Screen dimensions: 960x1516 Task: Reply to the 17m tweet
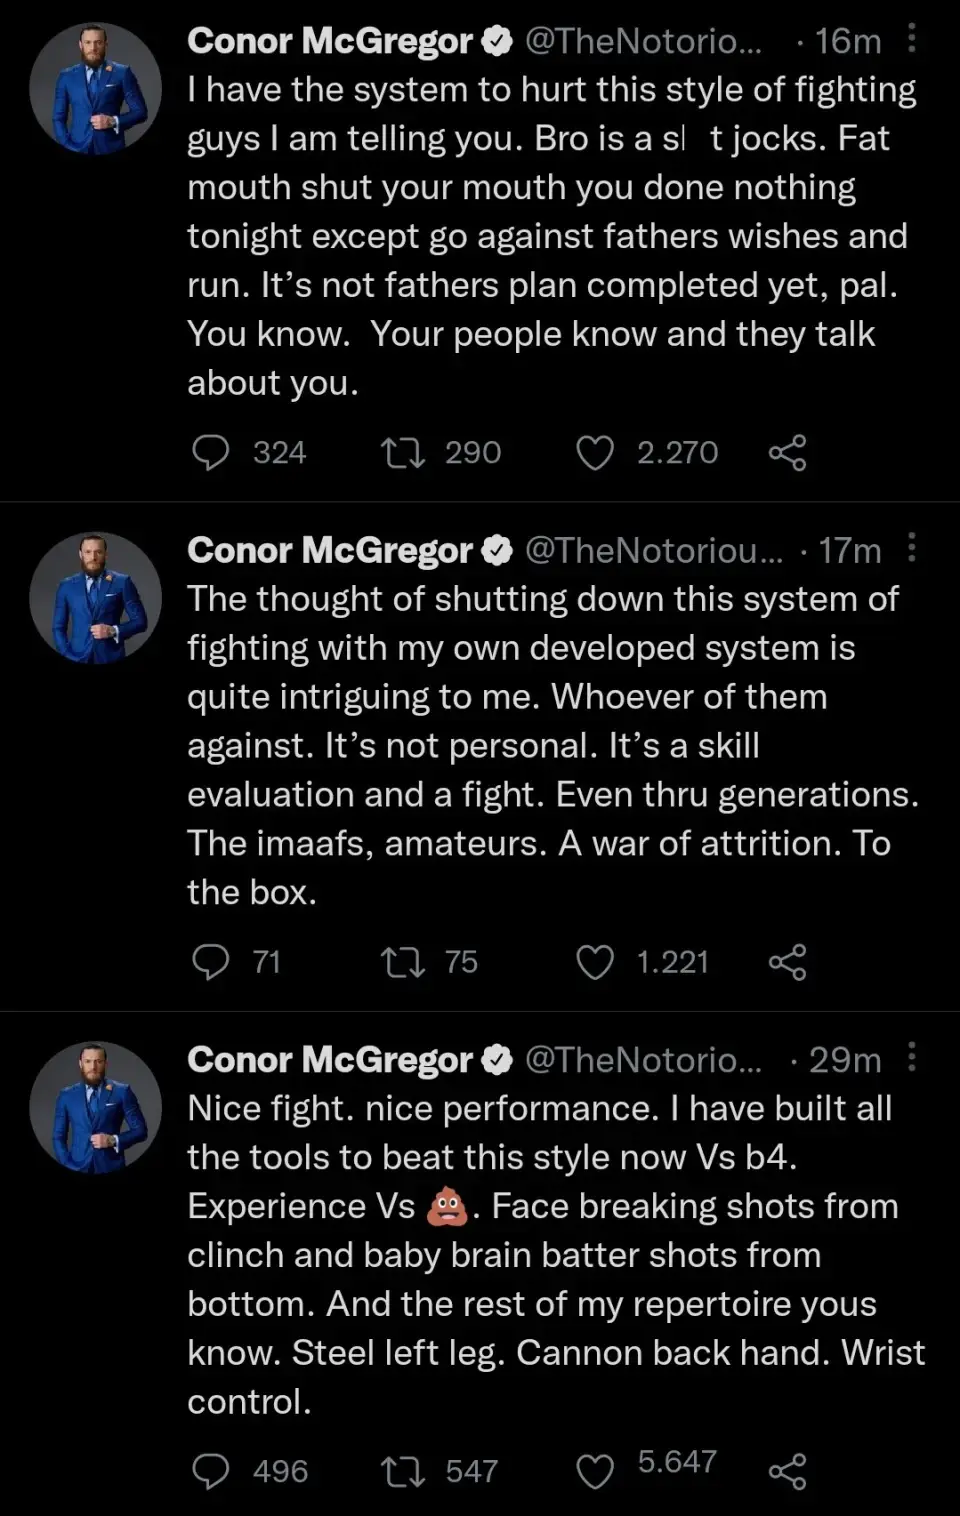211,962
